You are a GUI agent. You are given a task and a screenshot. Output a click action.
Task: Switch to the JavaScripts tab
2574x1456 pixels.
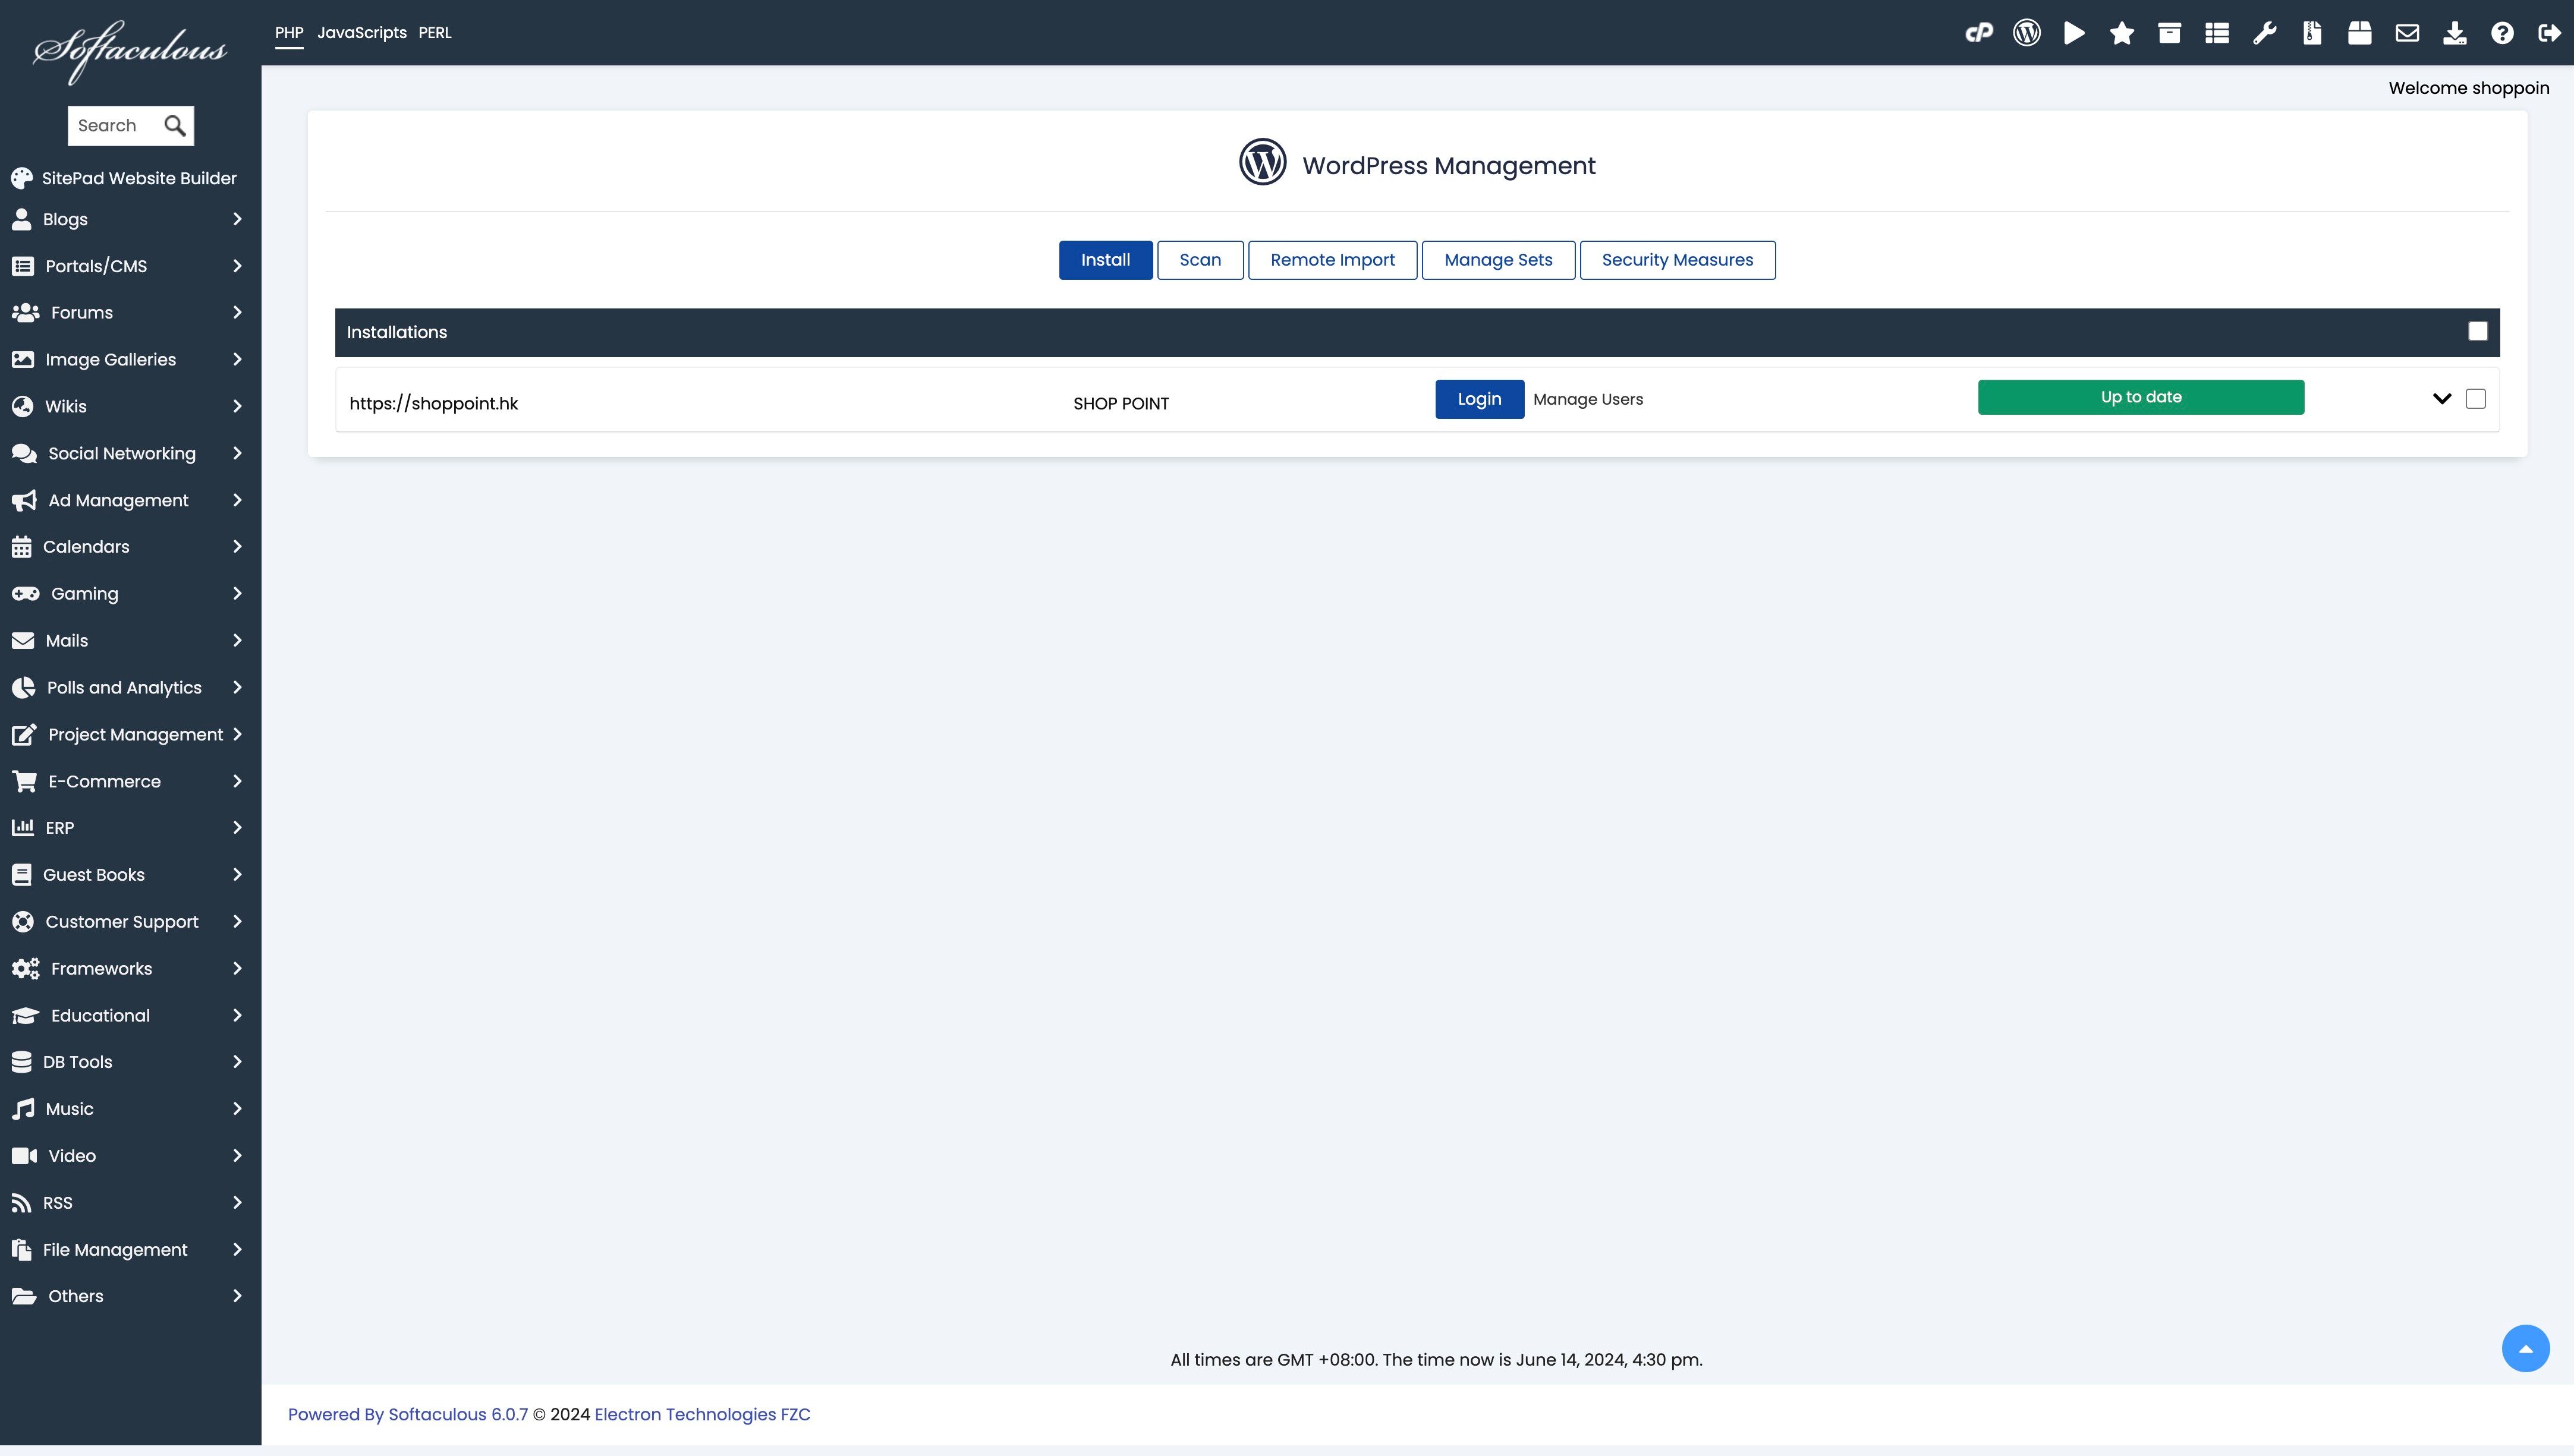pyautogui.click(x=362, y=33)
